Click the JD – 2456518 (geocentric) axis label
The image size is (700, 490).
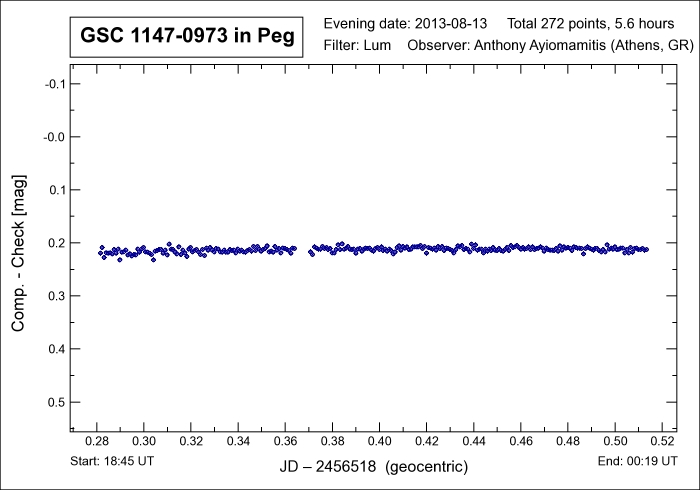point(374,467)
